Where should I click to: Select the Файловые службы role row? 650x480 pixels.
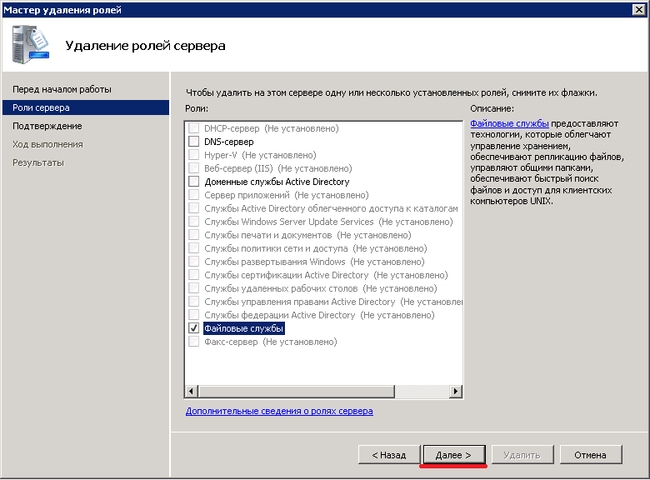coord(244,328)
